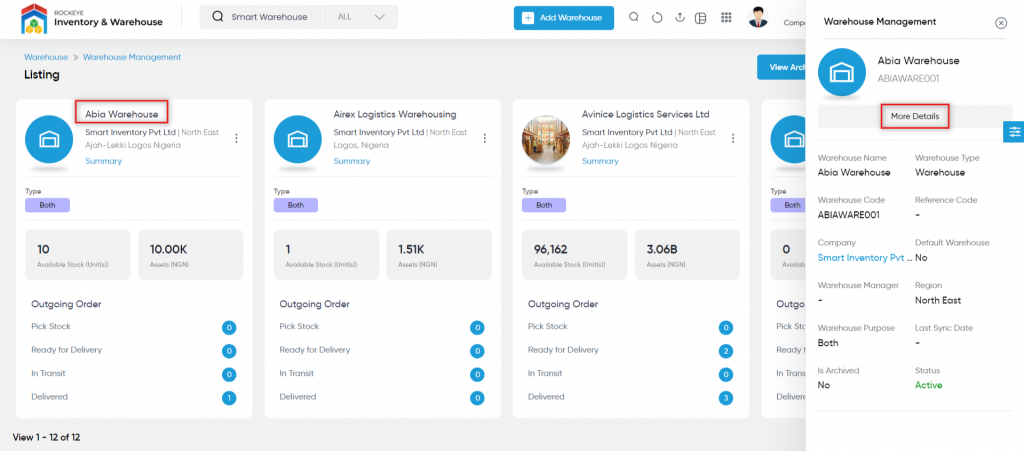Click the Warehouse breadcrumb link

tap(46, 57)
